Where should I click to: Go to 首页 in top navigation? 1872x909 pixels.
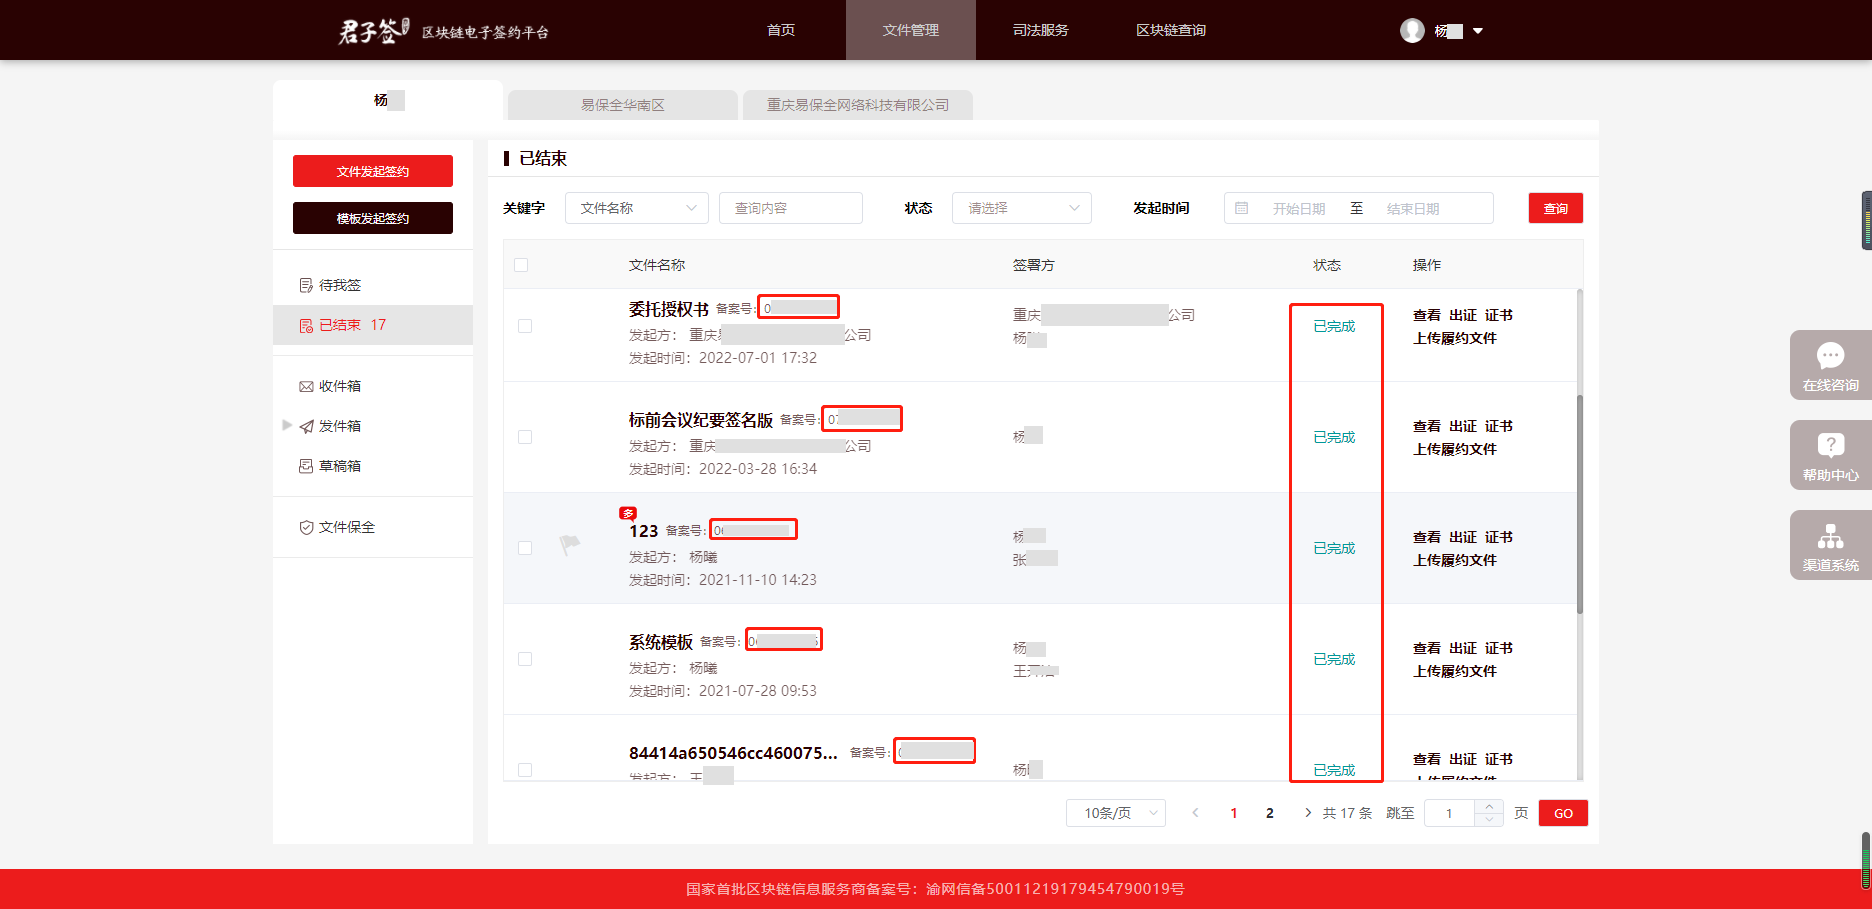781,30
